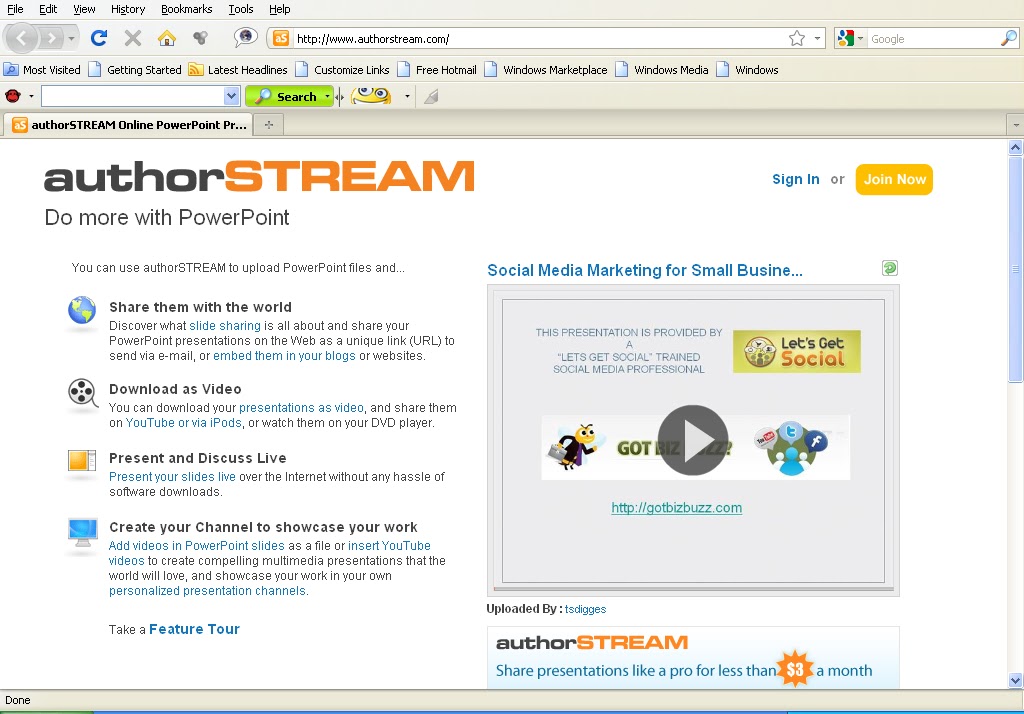Click the film reel Download as Video icon
This screenshot has height=714, width=1024.
pos(82,393)
